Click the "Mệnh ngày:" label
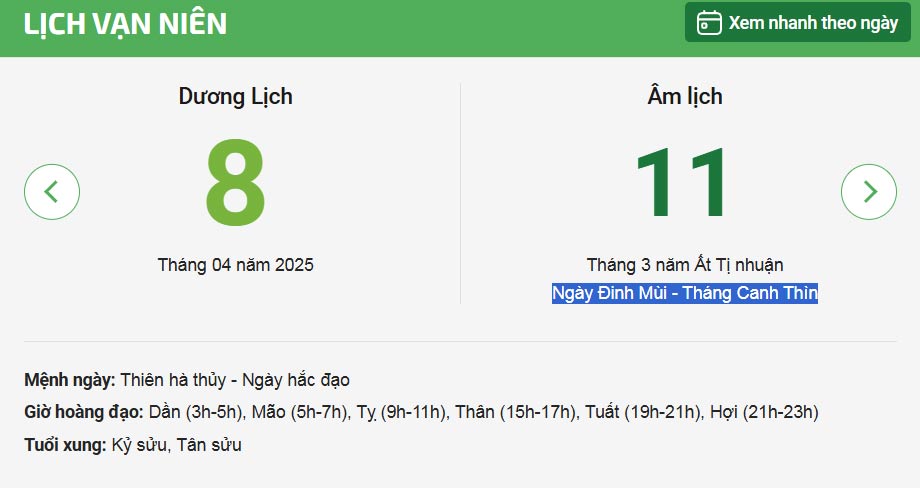The height and width of the screenshot is (488, 920). 70,380
